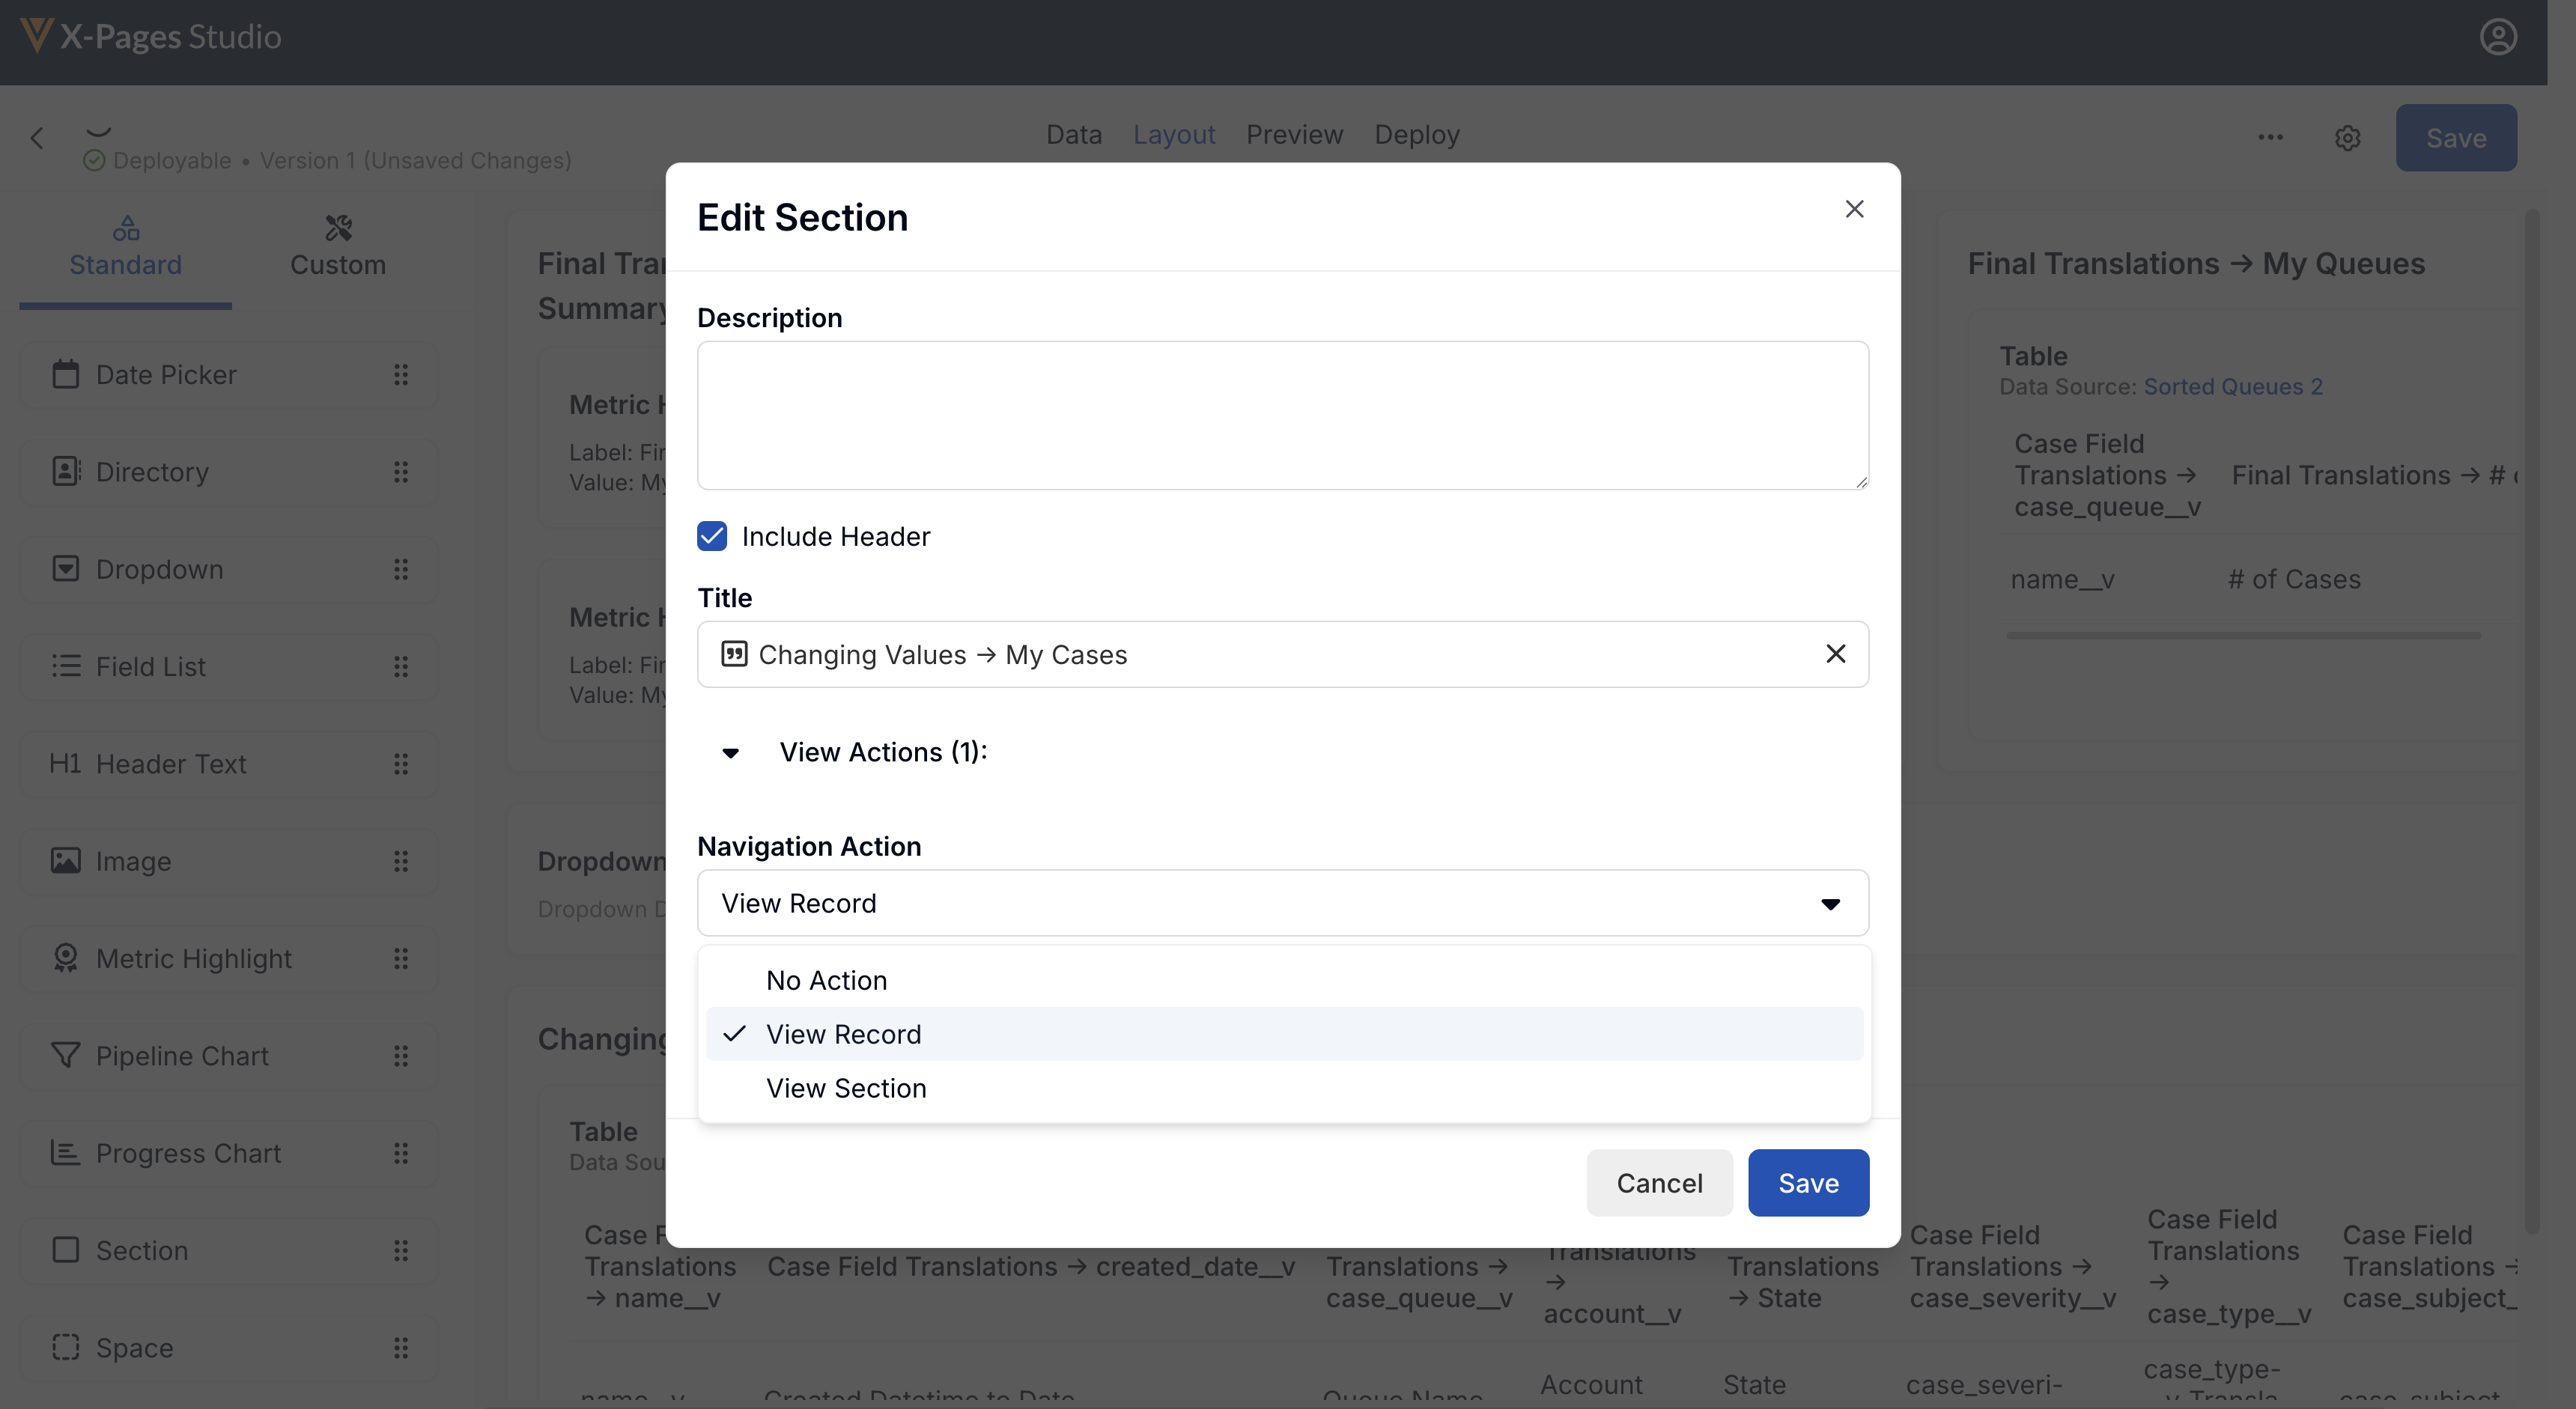The height and width of the screenshot is (1409, 2576).
Task: Click the Pipeline Chart funnel icon
Action: (x=65, y=1055)
